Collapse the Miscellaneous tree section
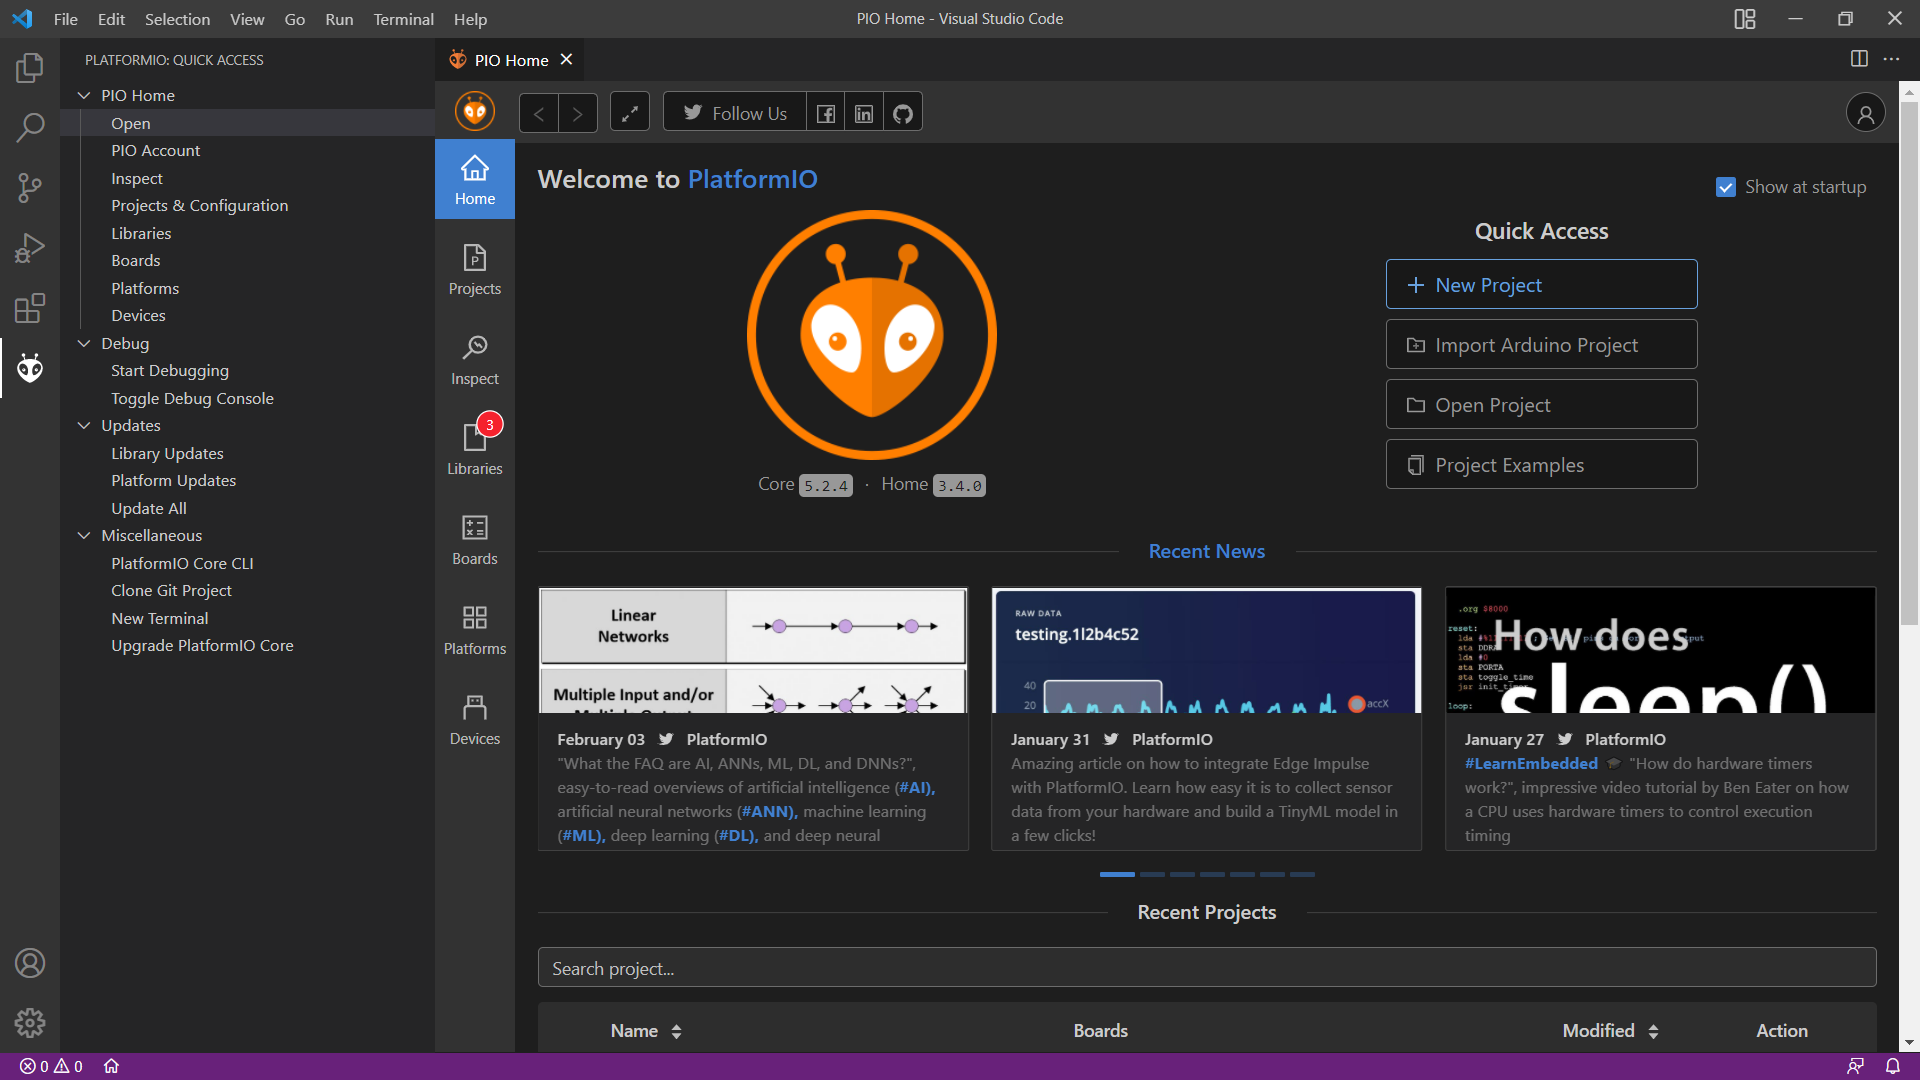This screenshot has width=1920, height=1080. (x=84, y=535)
